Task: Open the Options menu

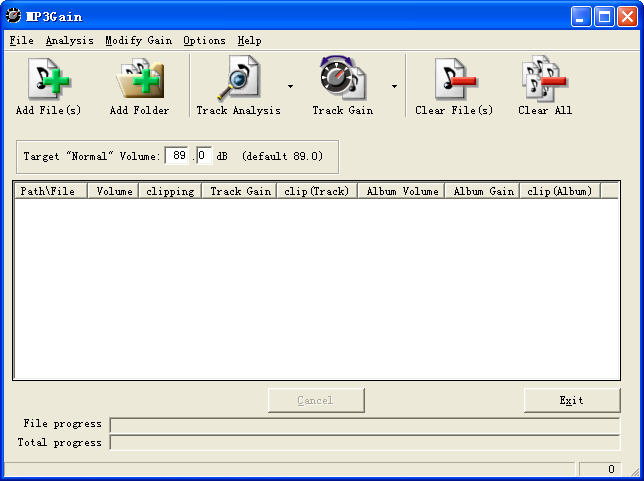Action: [204, 41]
